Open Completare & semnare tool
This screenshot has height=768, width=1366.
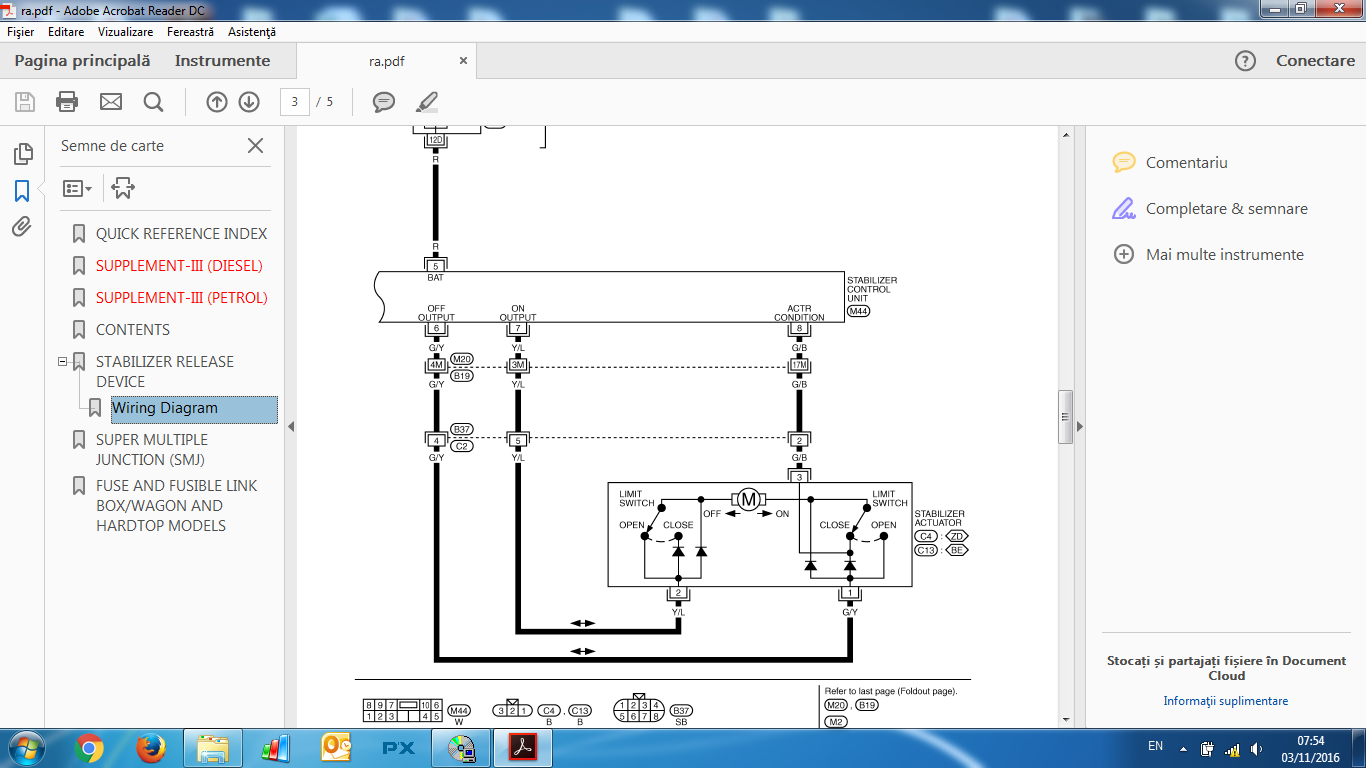point(1210,208)
